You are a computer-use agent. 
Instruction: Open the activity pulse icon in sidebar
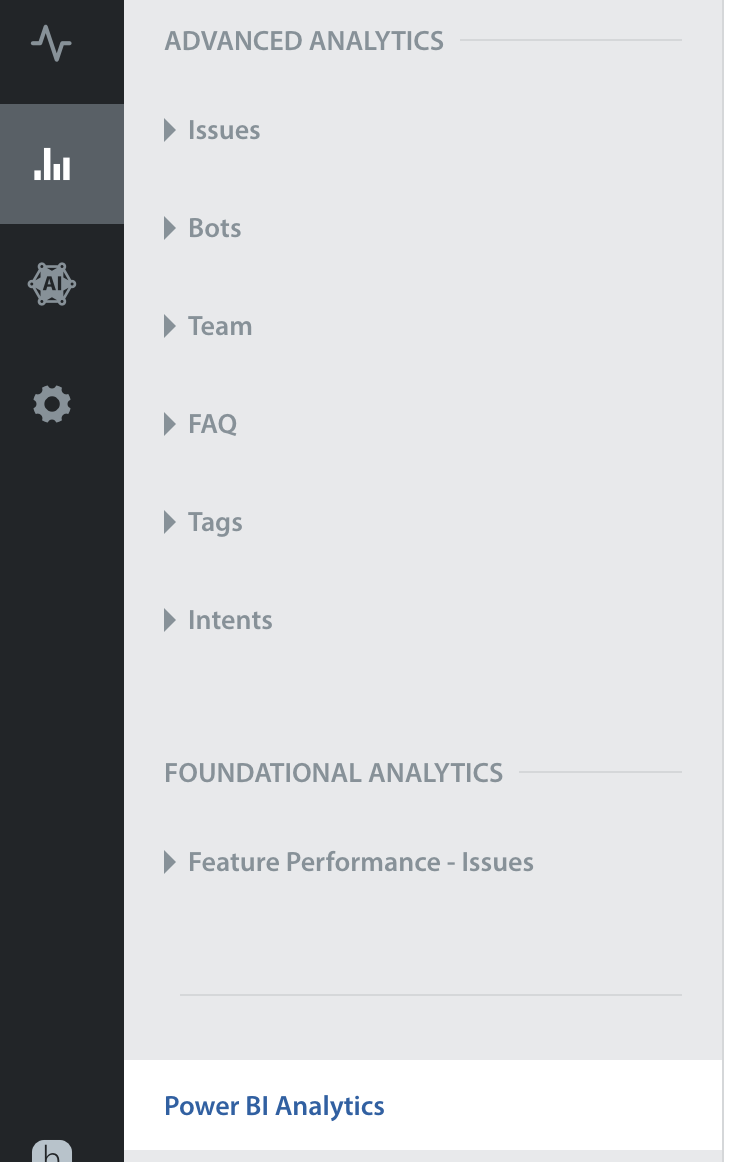pos(51,43)
